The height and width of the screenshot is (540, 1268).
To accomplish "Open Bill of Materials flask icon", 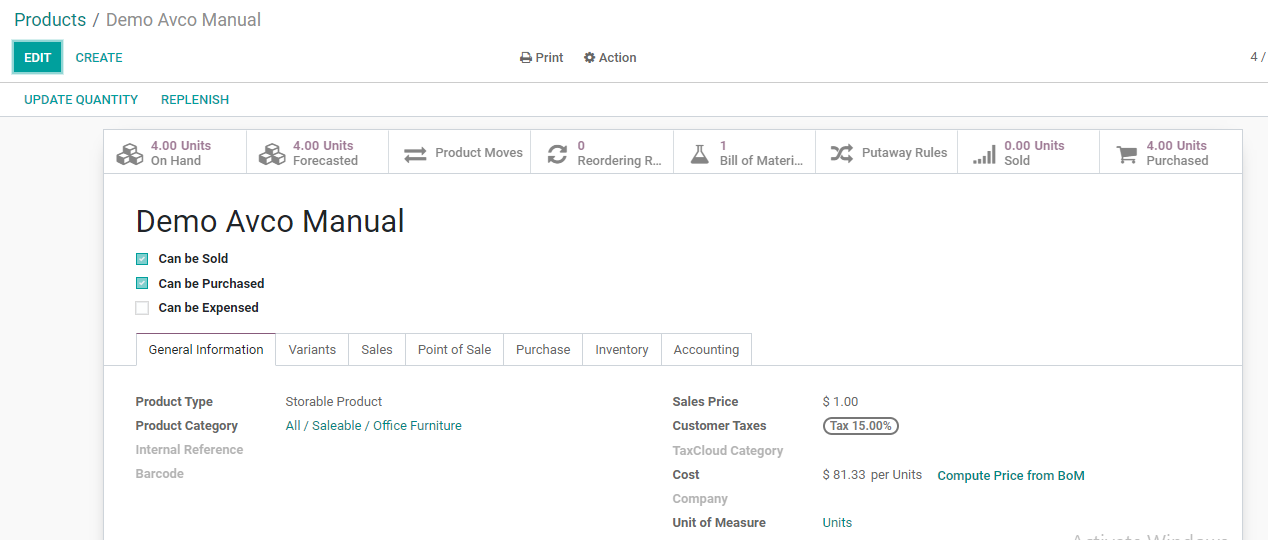I will pyautogui.click(x=700, y=154).
